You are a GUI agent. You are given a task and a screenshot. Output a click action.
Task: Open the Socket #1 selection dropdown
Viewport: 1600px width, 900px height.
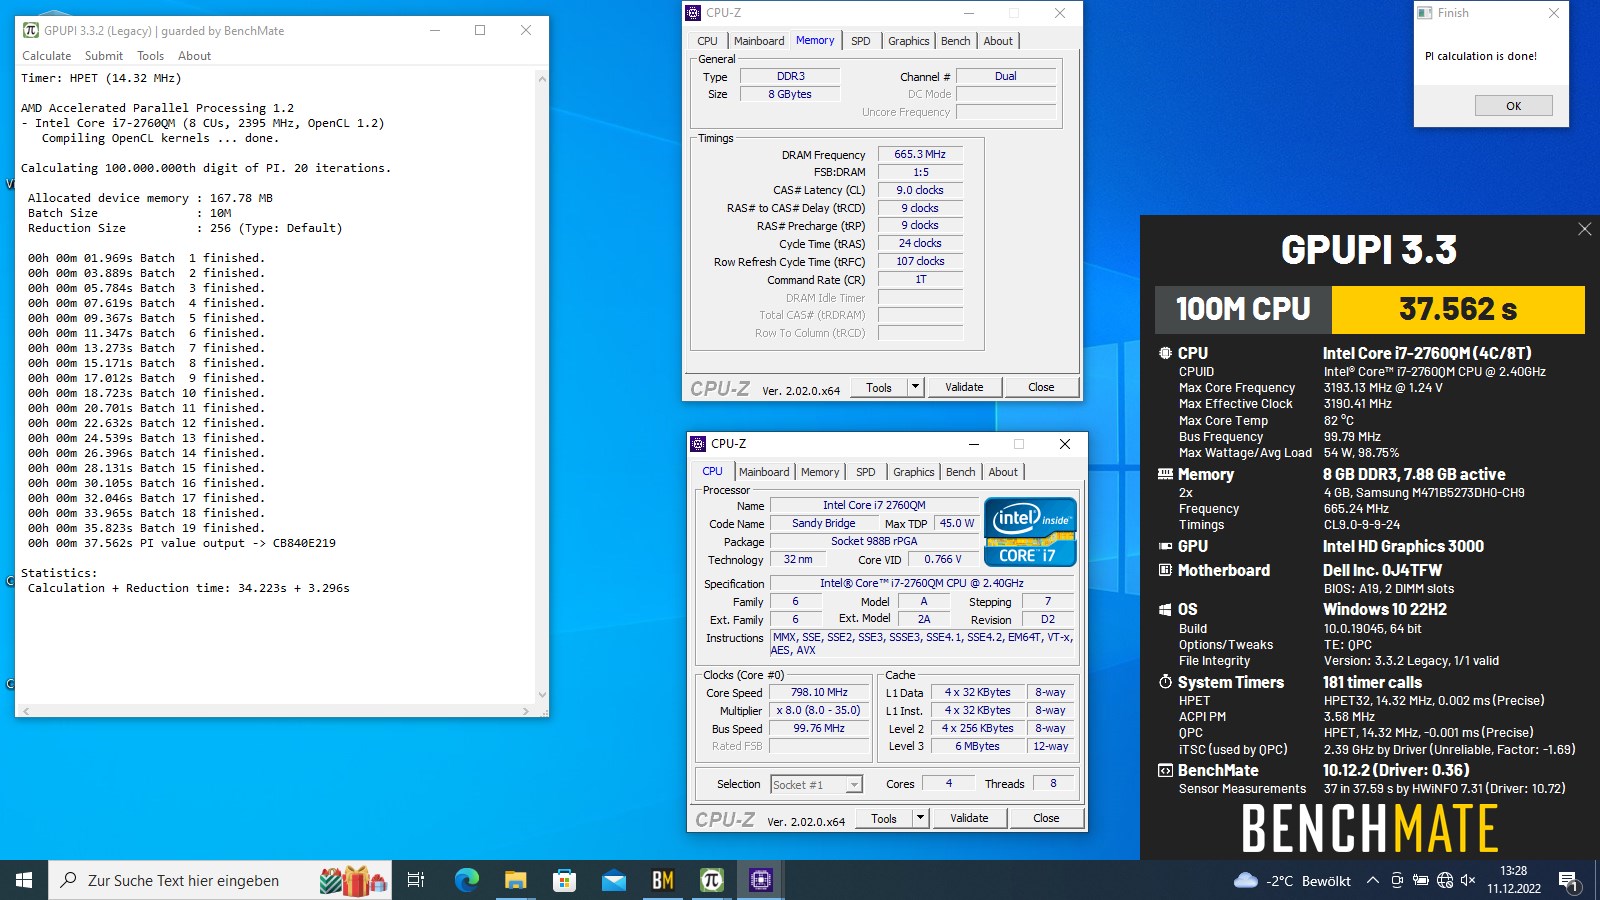point(816,785)
